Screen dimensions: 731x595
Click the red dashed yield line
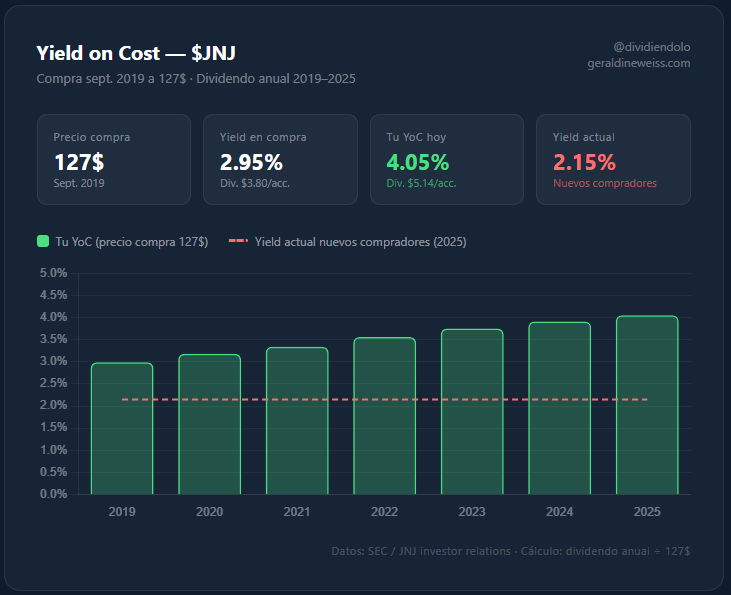385,400
